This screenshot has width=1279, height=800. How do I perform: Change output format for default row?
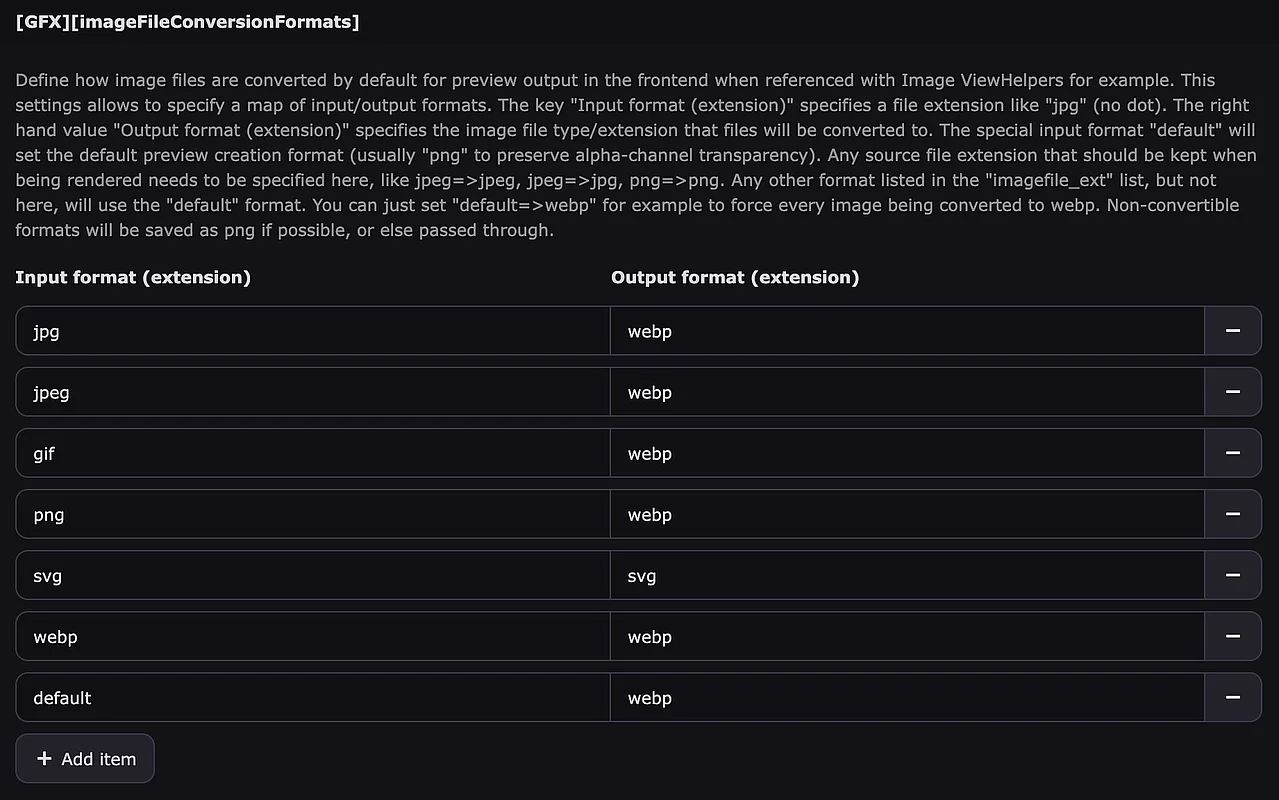pos(906,697)
